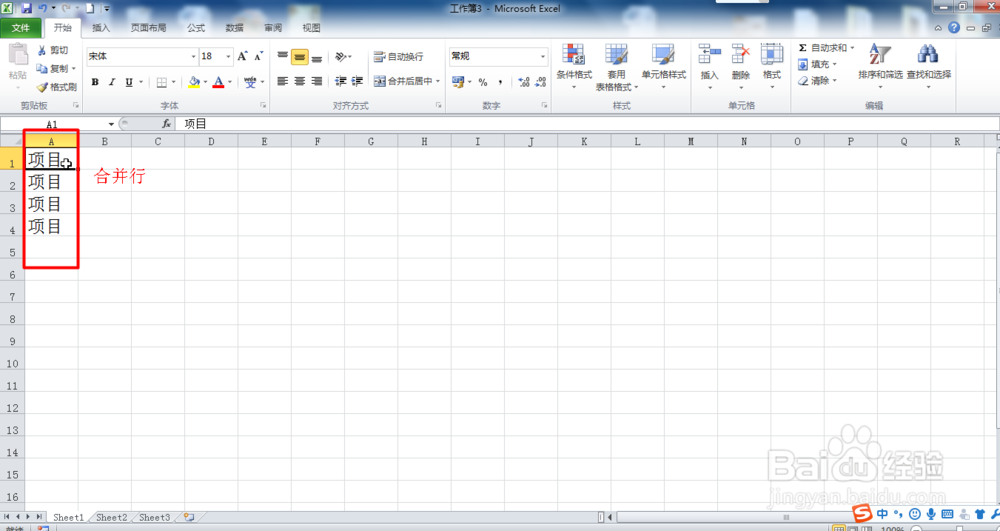
Task: Switch to the 插入 ribbon tab
Action: point(101,28)
